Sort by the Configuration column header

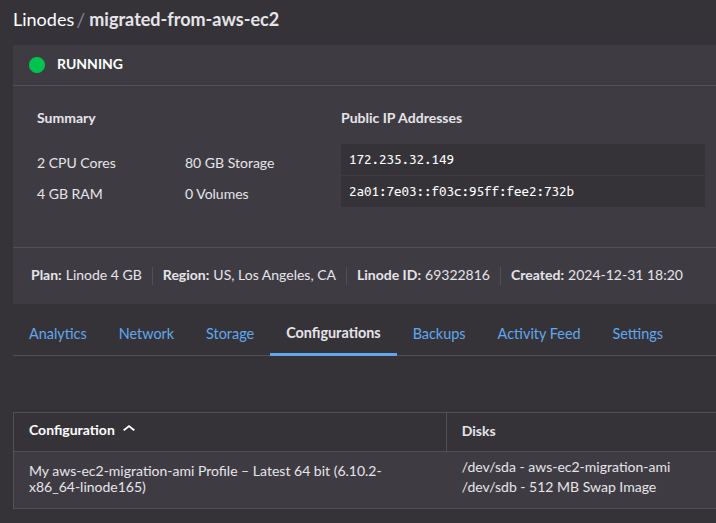(72, 430)
